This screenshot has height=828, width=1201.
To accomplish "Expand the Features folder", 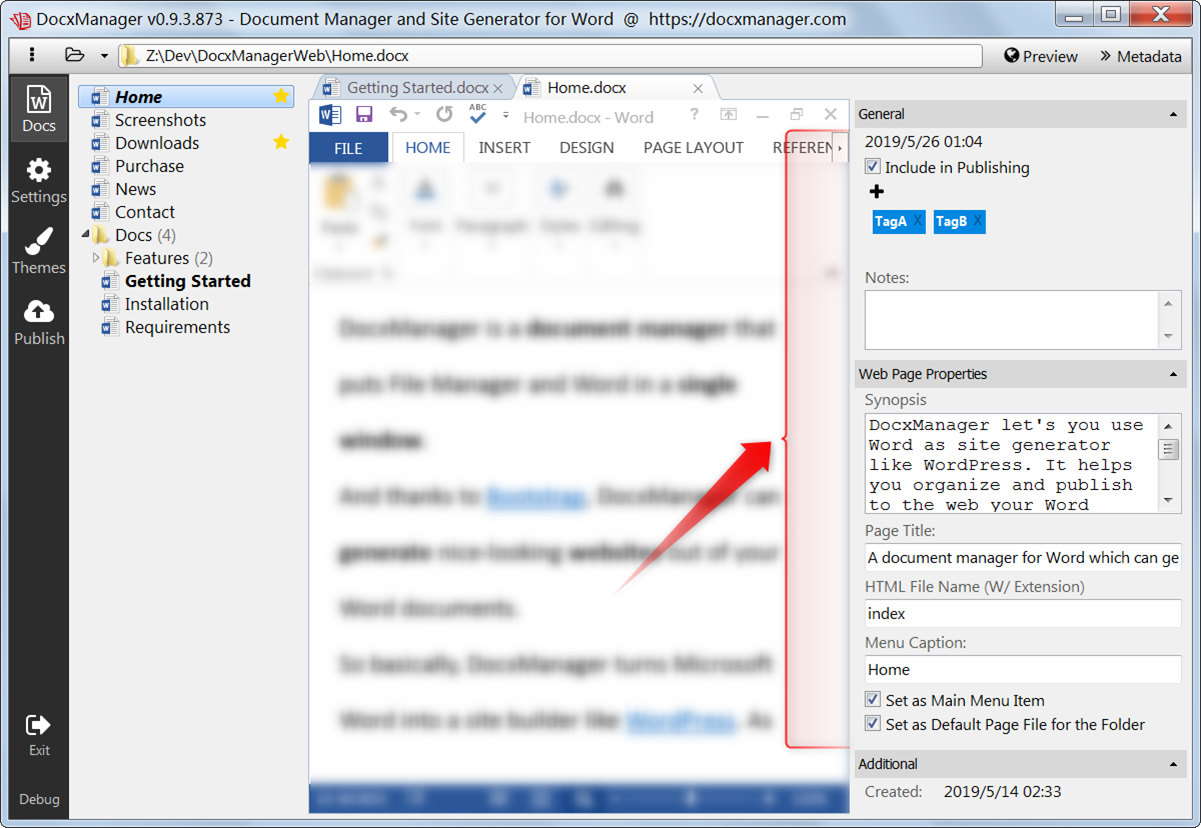I will pyautogui.click(x=96, y=258).
